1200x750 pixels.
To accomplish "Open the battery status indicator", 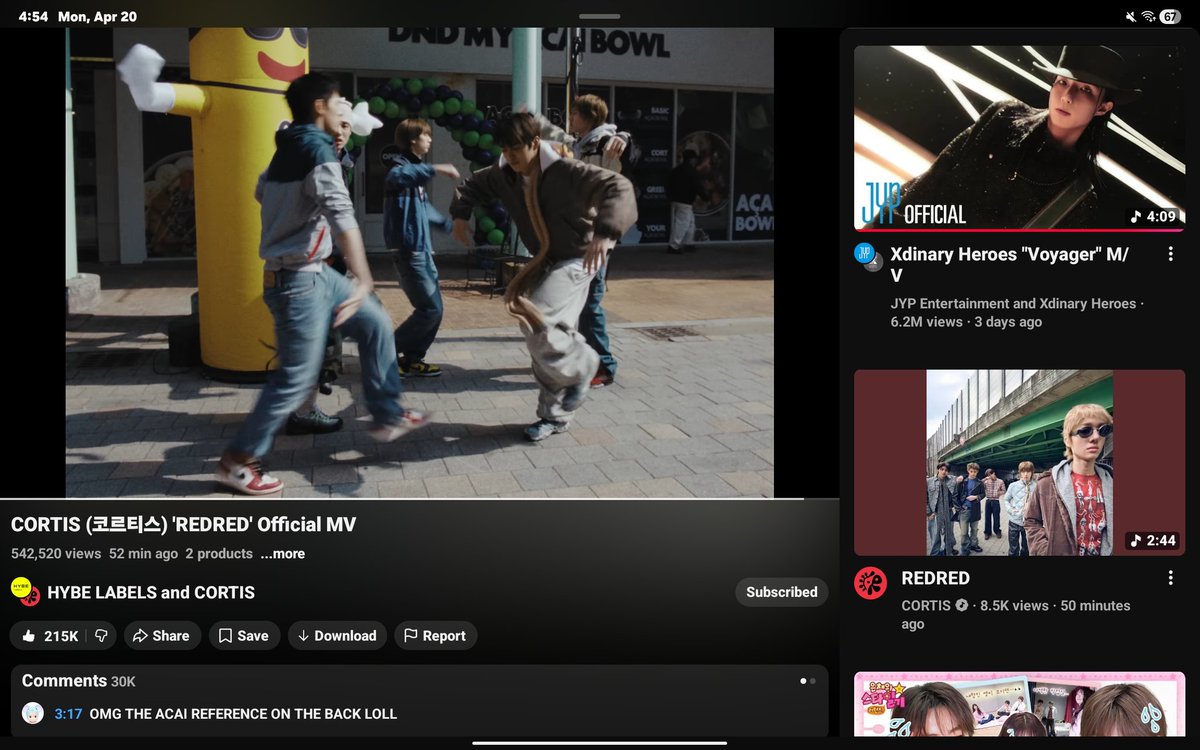I will [1170, 17].
